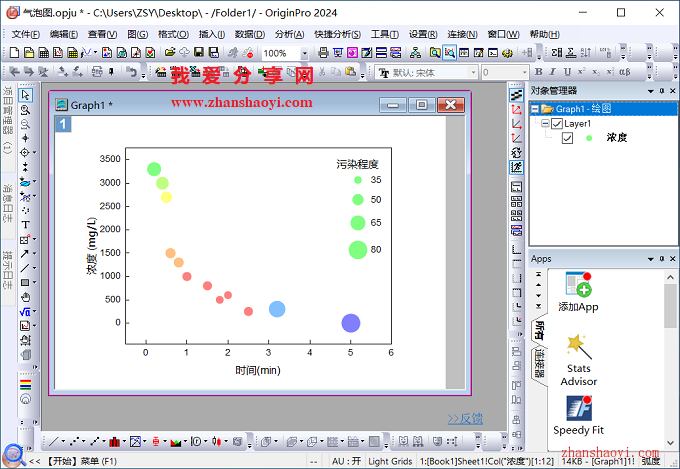Launch the Speedy Fit app
The width and height of the screenshot is (680, 469).
tap(579, 416)
